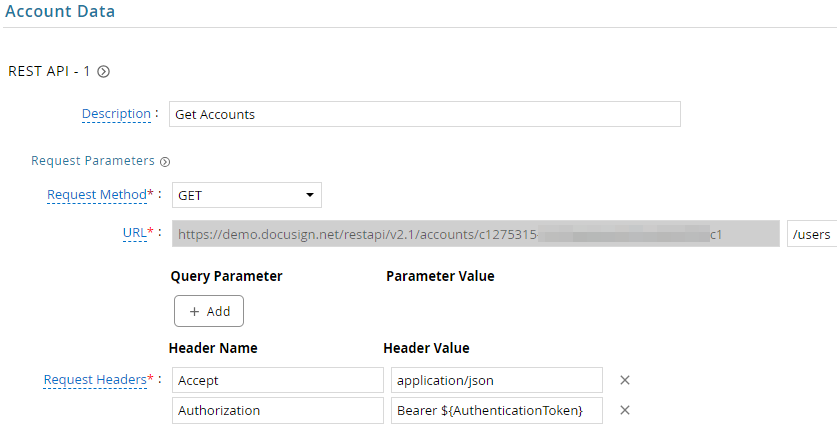
Task: Click the Request Method help link
Action: pyautogui.click(x=97, y=195)
